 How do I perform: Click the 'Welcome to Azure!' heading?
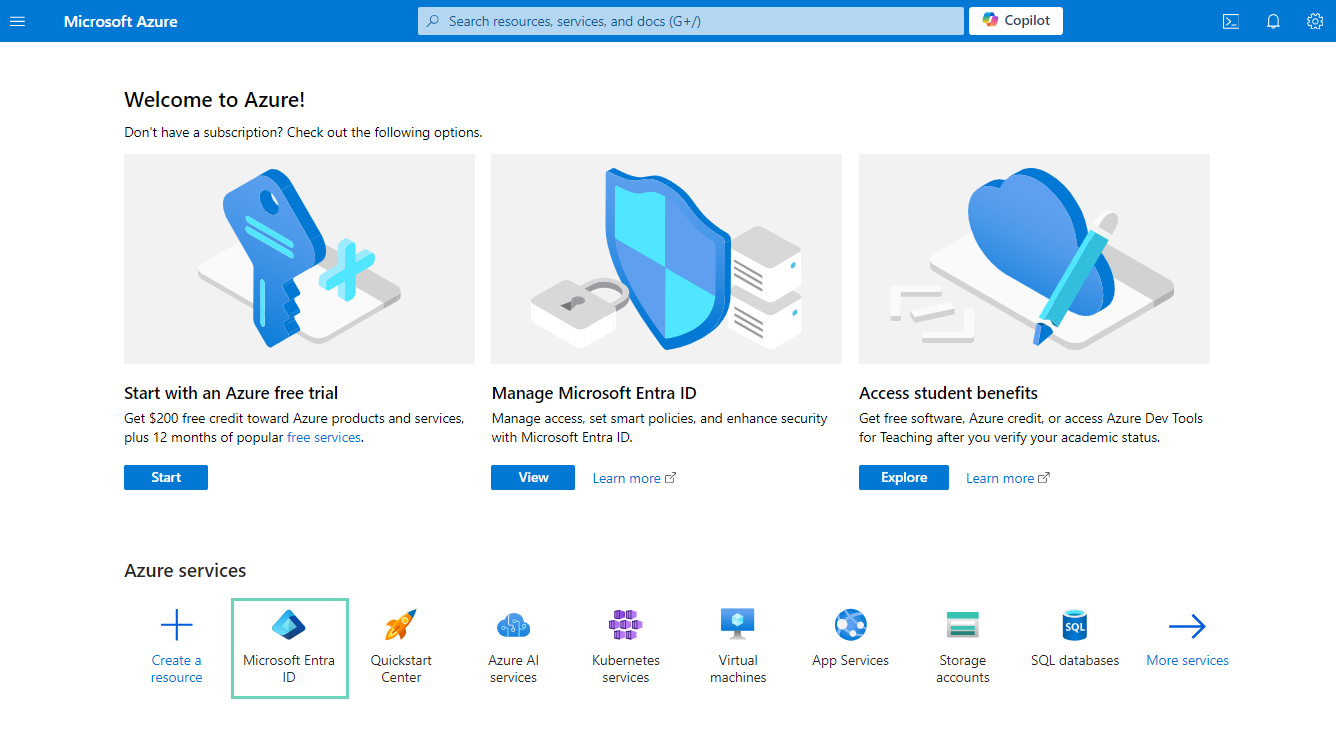tap(214, 100)
